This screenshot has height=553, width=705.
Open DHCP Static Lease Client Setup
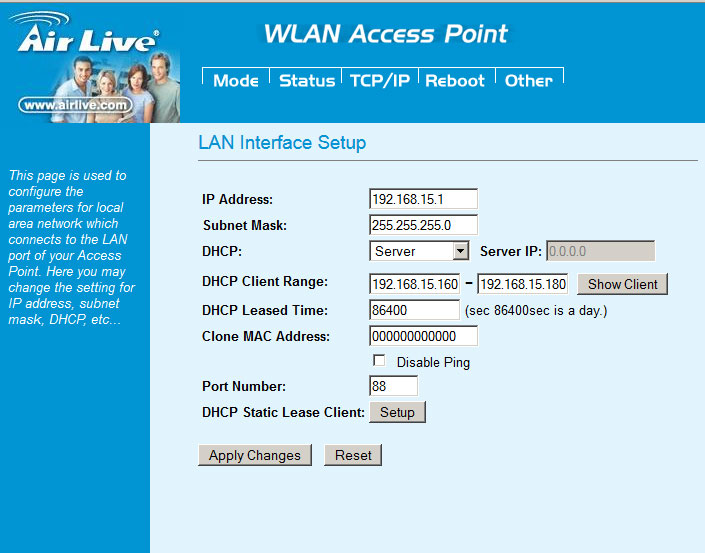[x=397, y=412]
